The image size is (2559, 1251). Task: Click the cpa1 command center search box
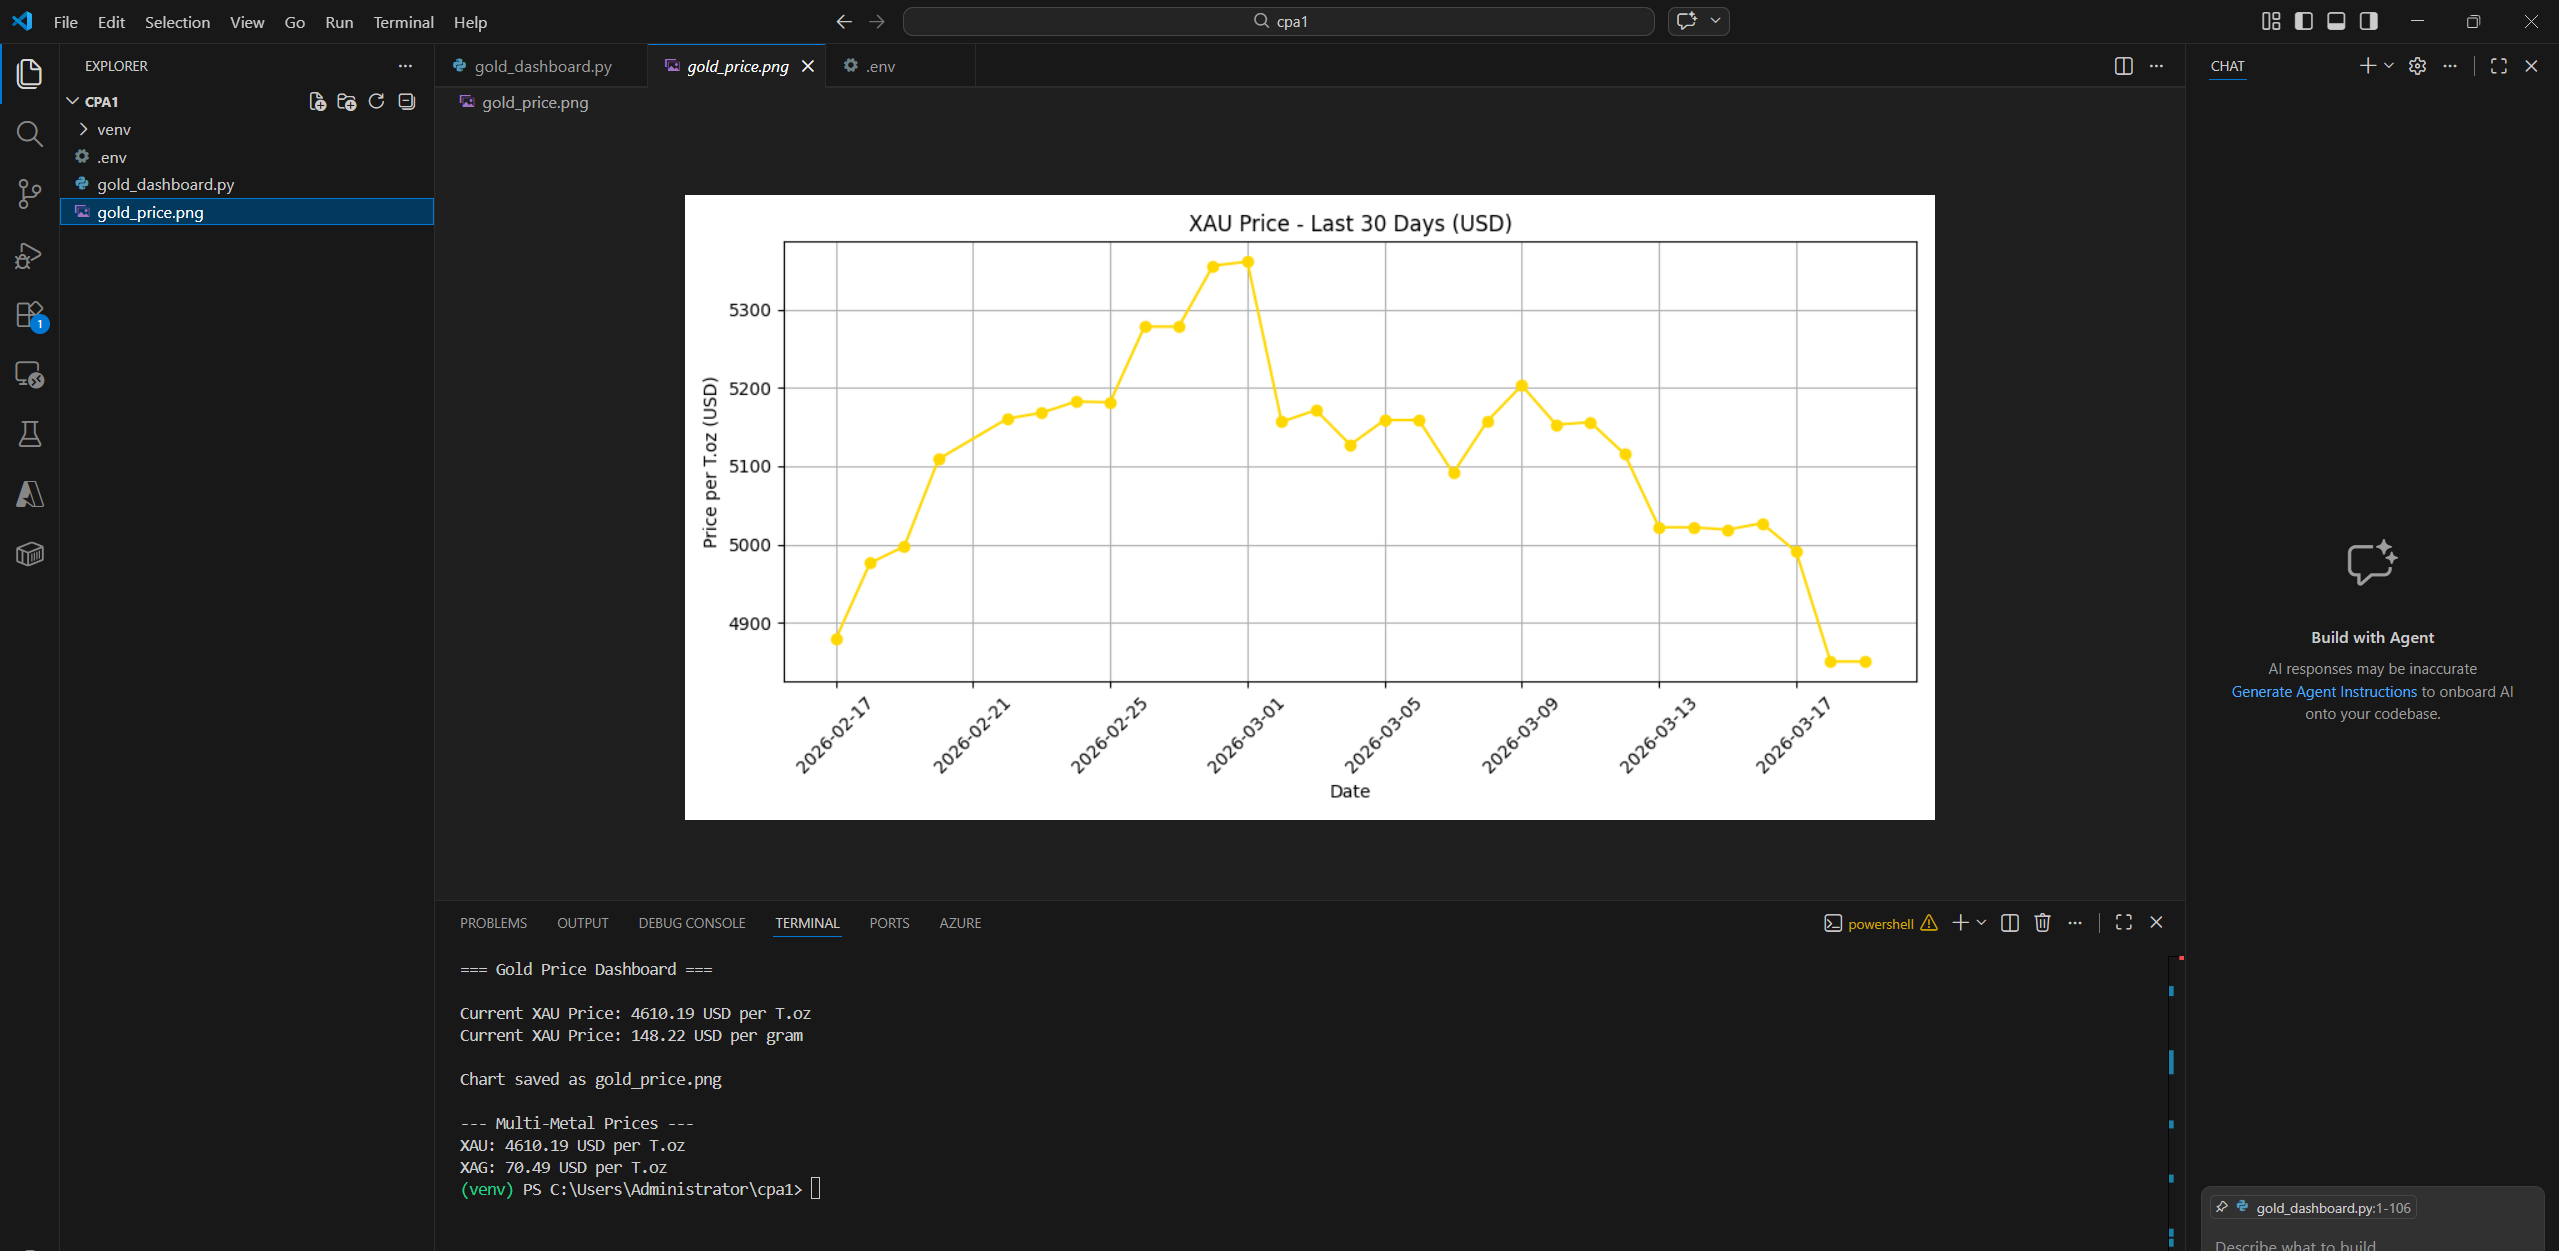click(x=1278, y=21)
